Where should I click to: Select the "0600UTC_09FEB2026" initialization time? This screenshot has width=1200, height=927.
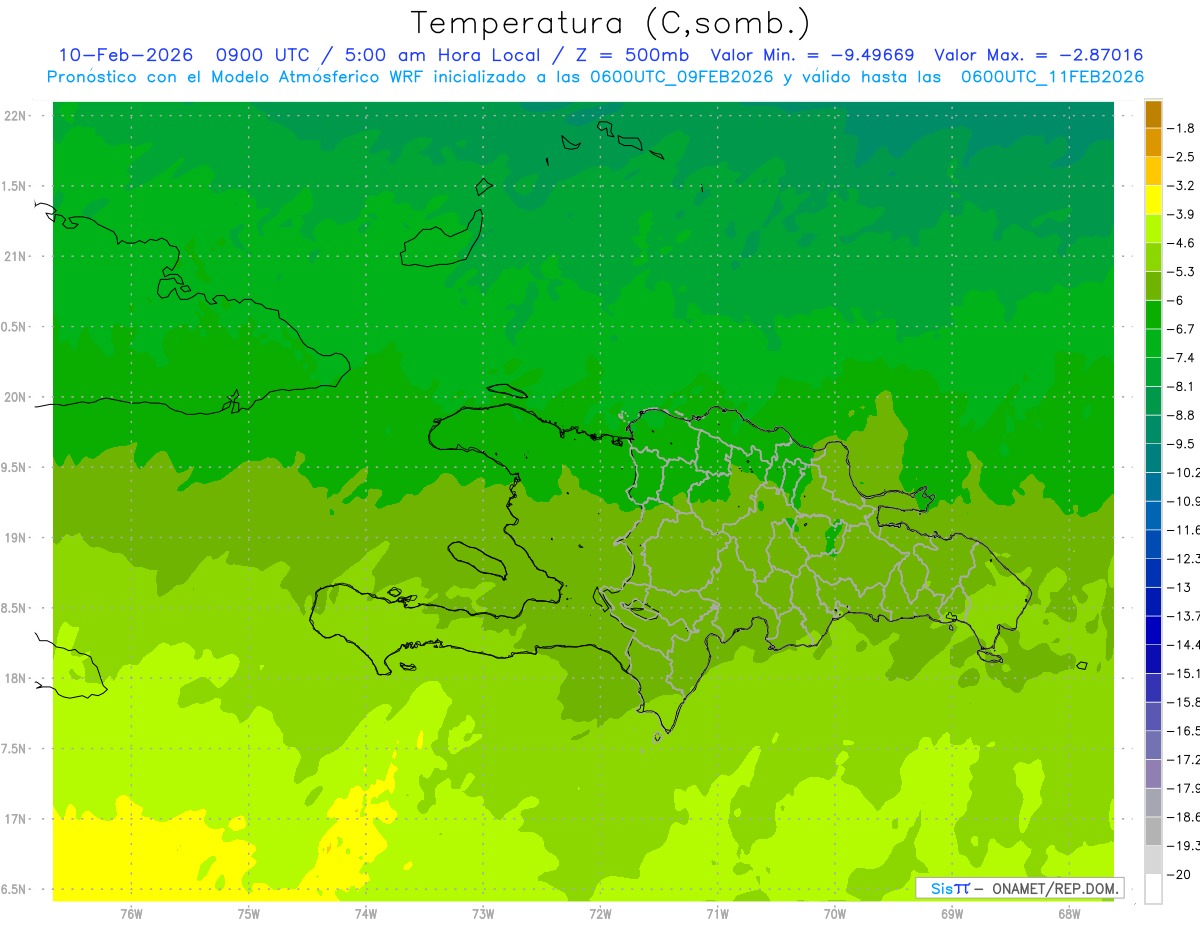pos(682,77)
